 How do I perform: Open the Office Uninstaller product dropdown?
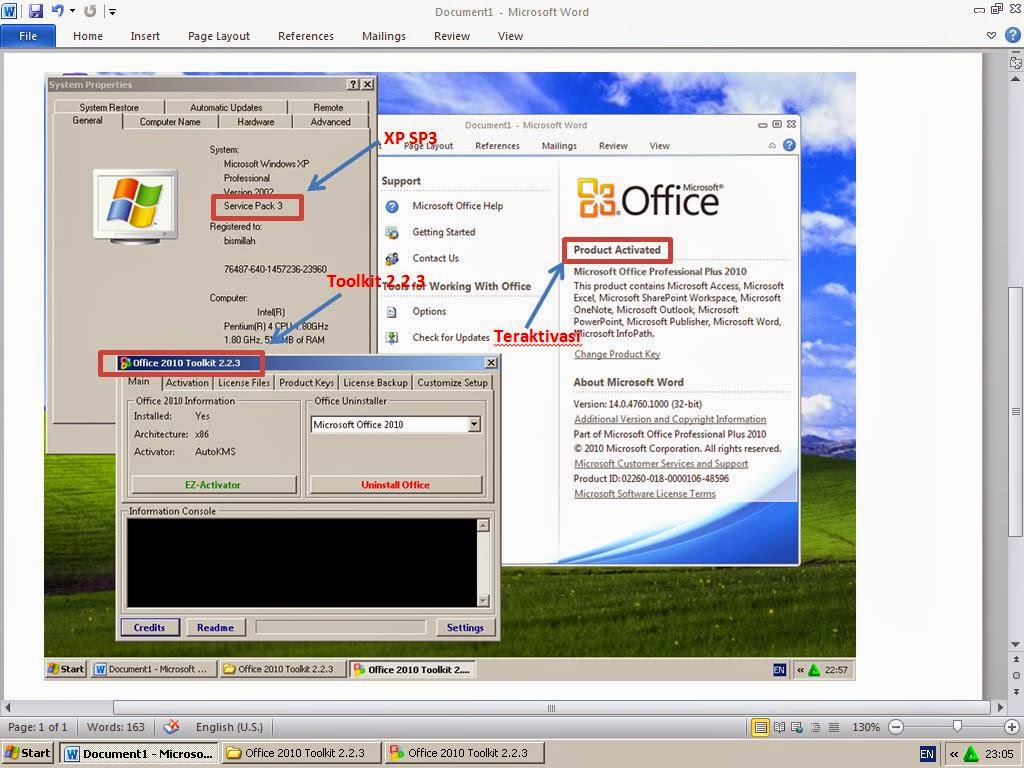pyautogui.click(x=473, y=424)
